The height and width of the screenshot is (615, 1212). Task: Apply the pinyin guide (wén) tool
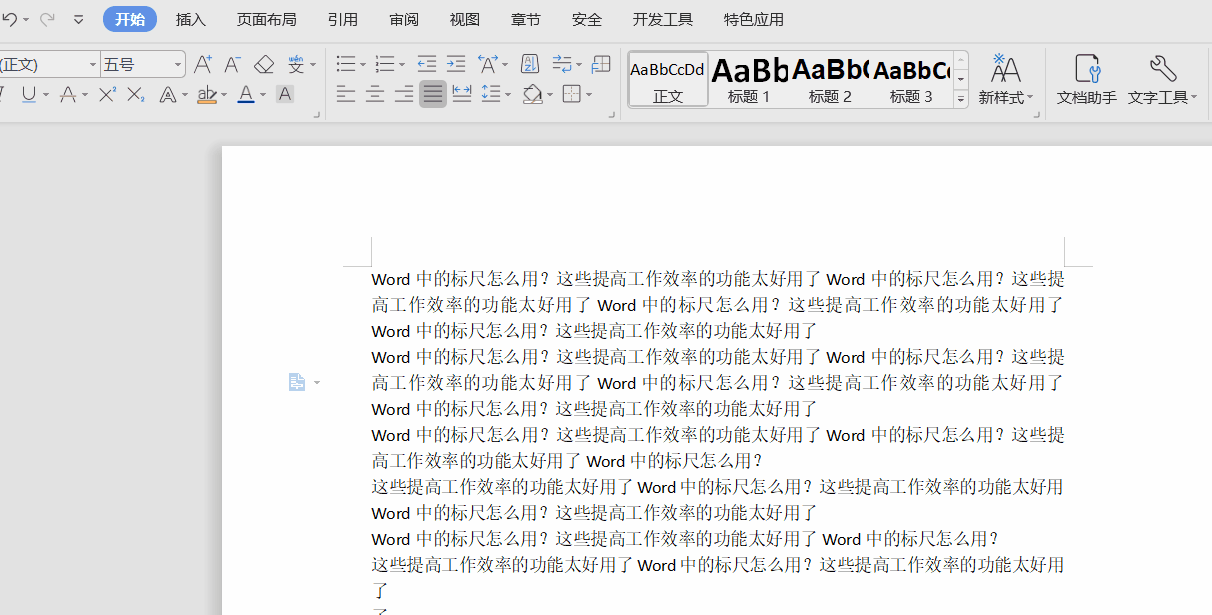coord(296,64)
